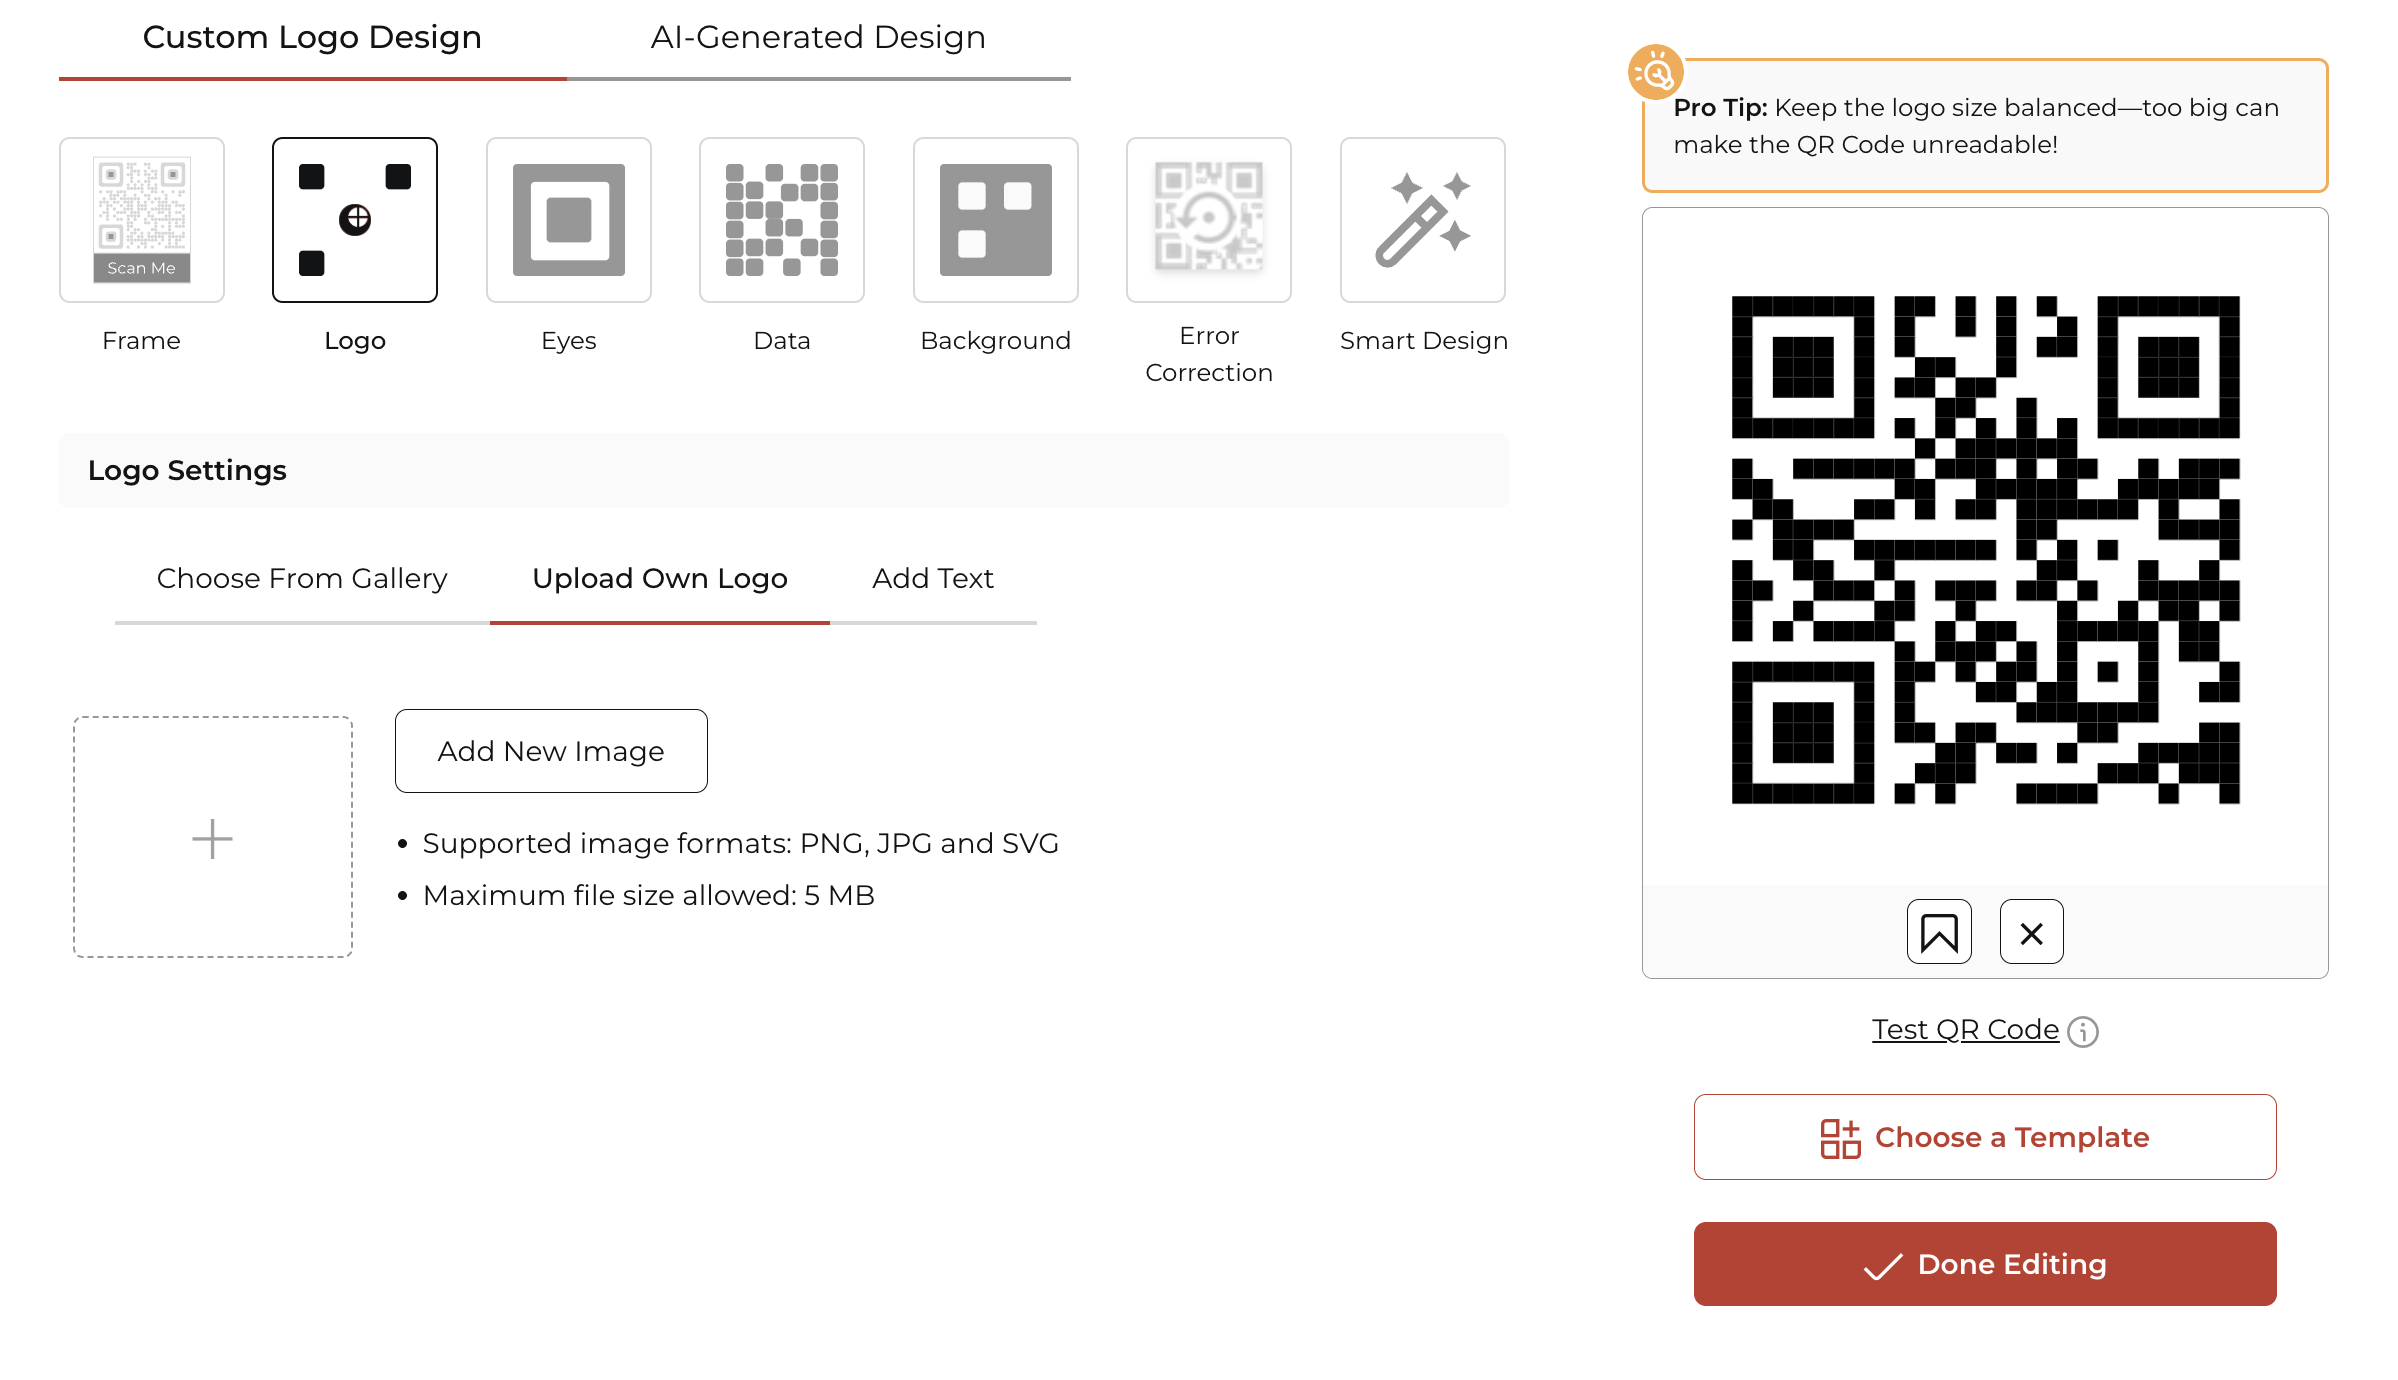
Task: Click the Logo Settings section header
Action: pos(783,471)
